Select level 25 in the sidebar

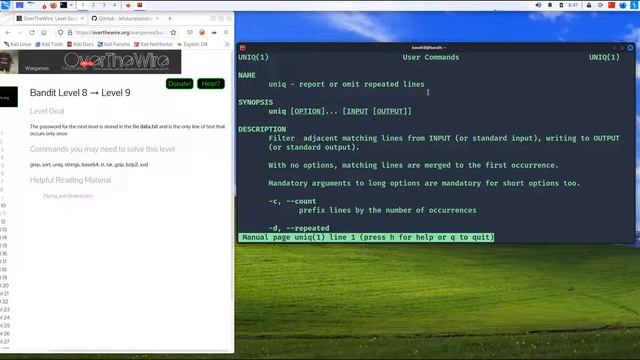[5, 326]
